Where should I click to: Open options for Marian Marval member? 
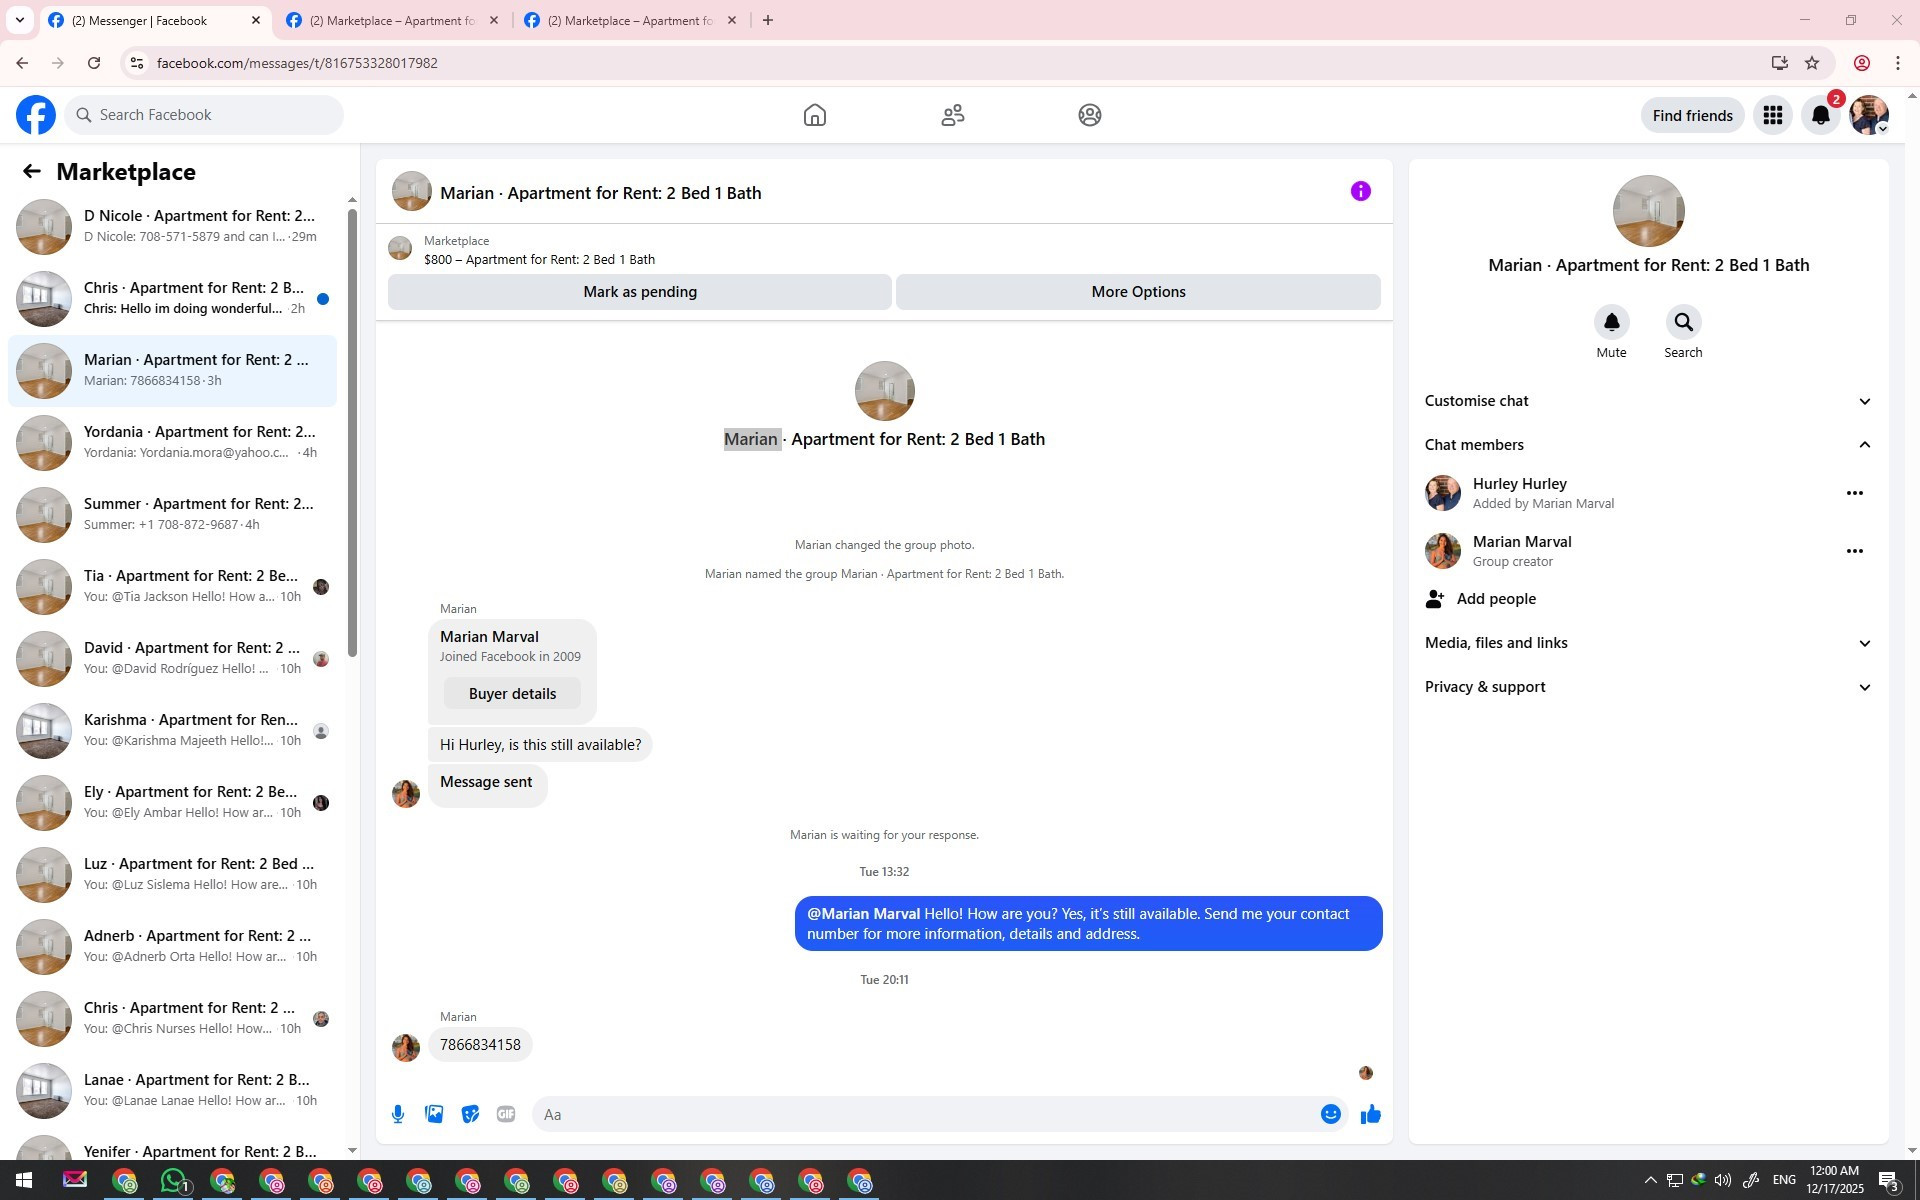pos(1854,551)
